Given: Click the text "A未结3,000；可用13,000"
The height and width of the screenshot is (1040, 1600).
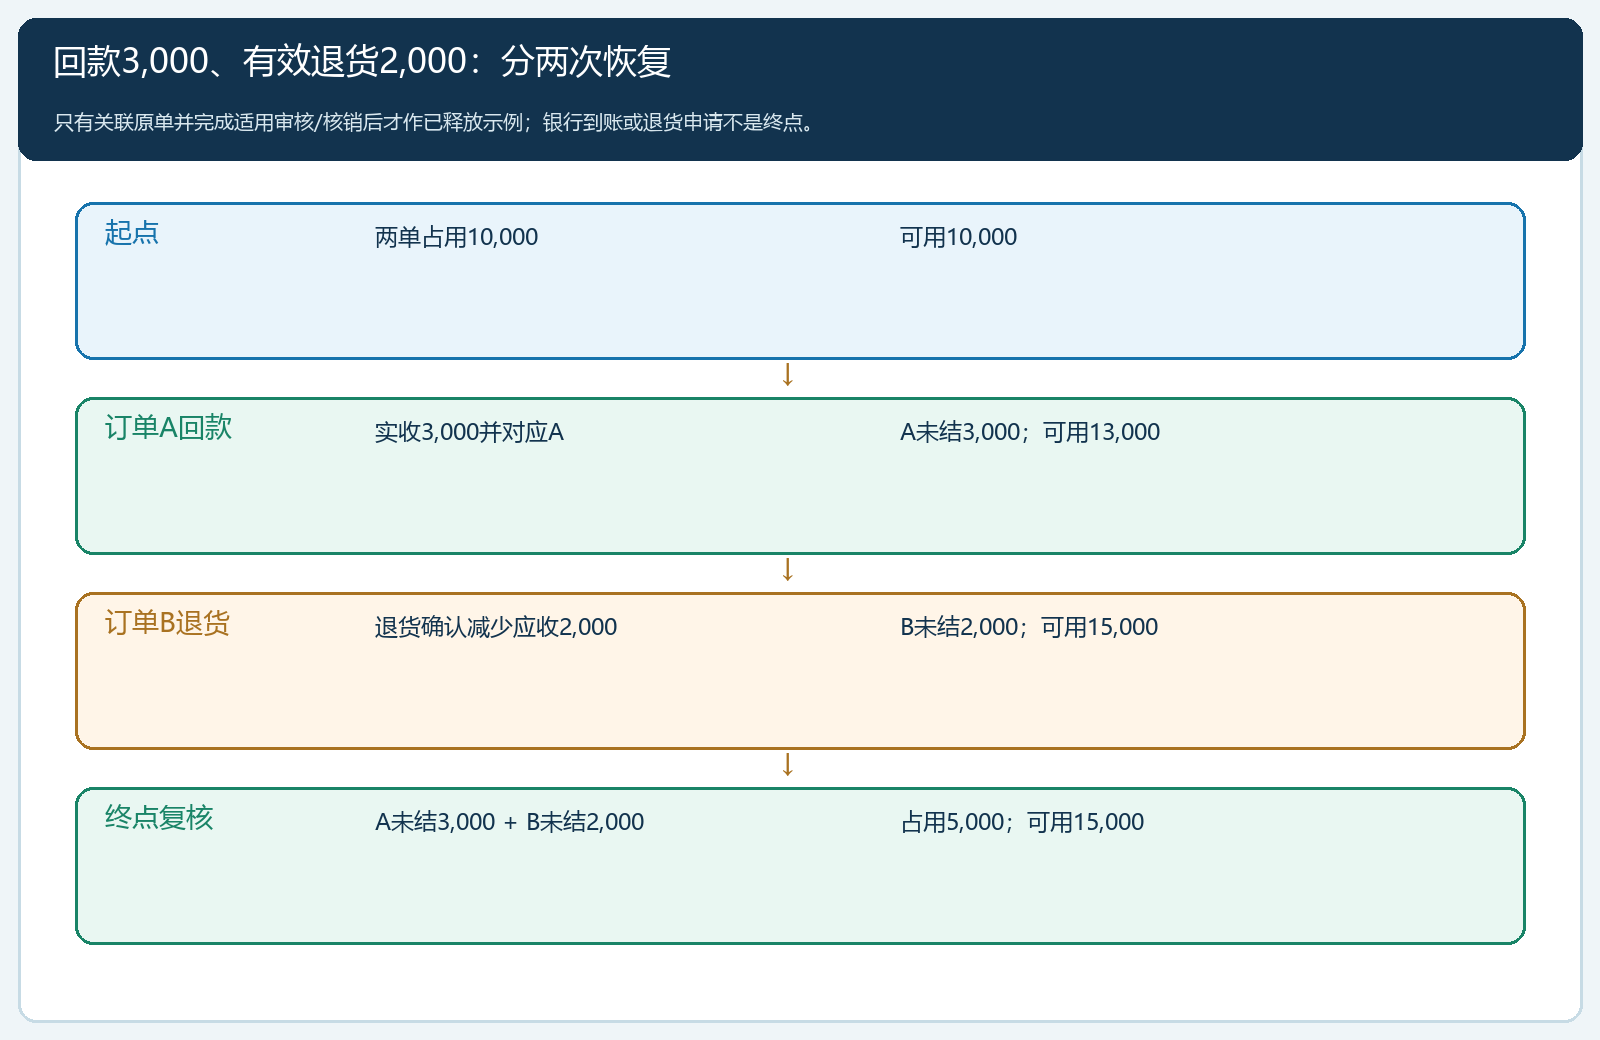Looking at the screenshot, I should (1030, 432).
